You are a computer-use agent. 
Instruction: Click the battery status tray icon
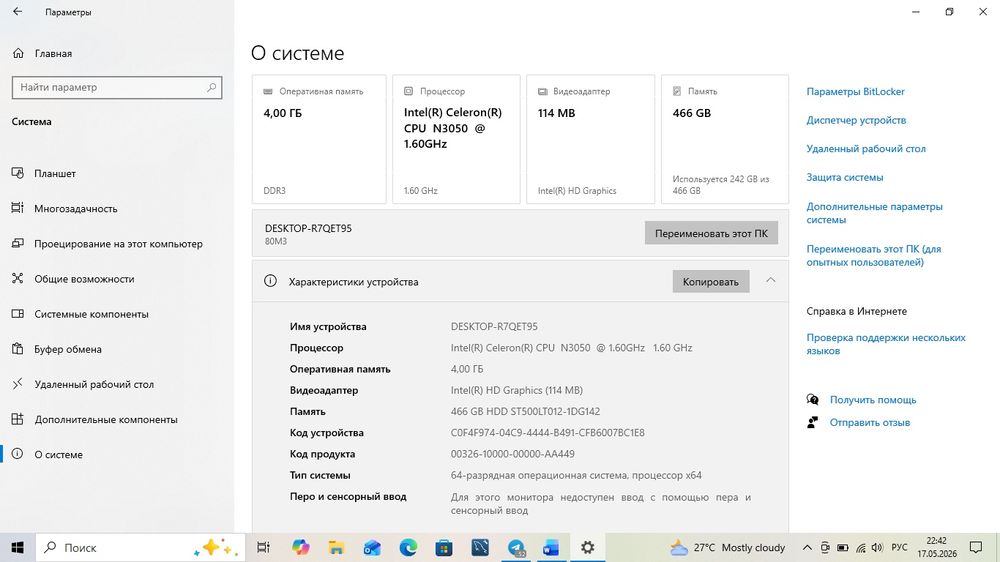click(x=842, y=547)
